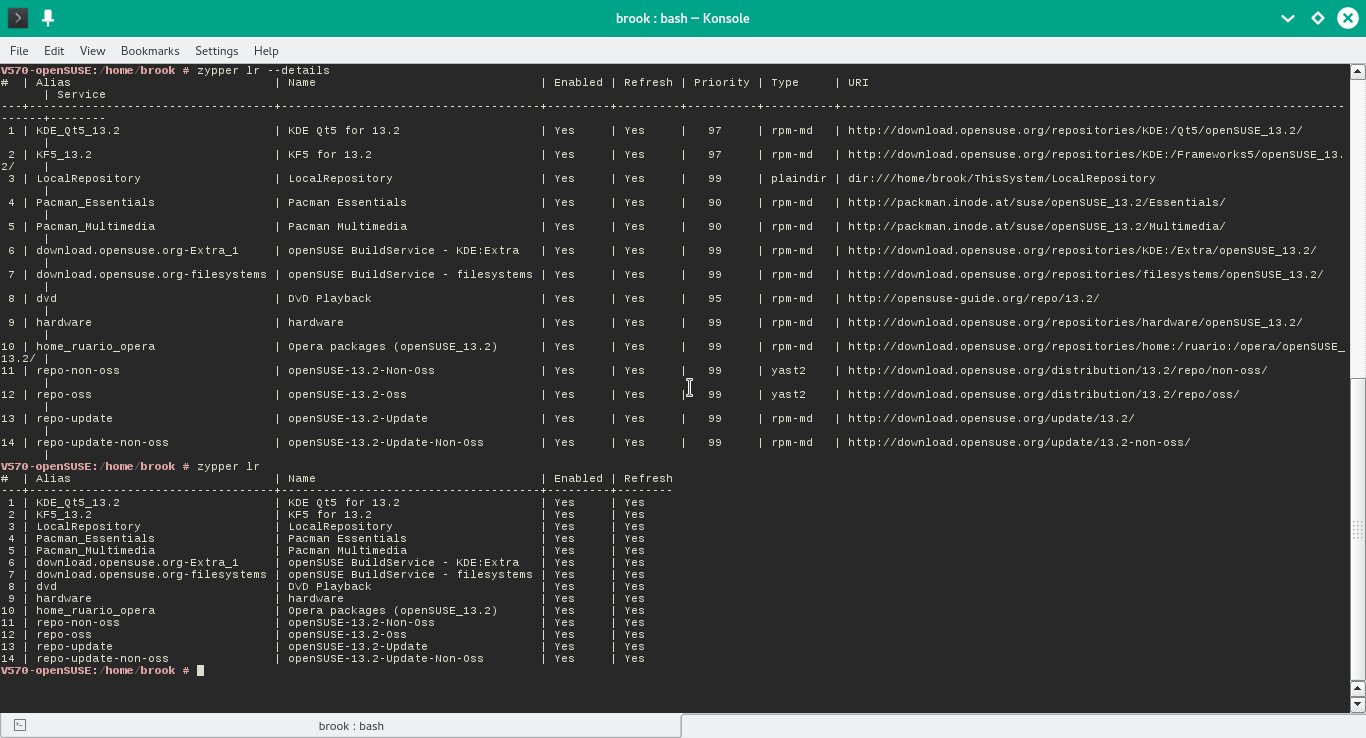The width and height of the screenshot is (1366, 738).
Task: Click the packman URI ending in 'Essentials/'
Action: (1037, 203)
